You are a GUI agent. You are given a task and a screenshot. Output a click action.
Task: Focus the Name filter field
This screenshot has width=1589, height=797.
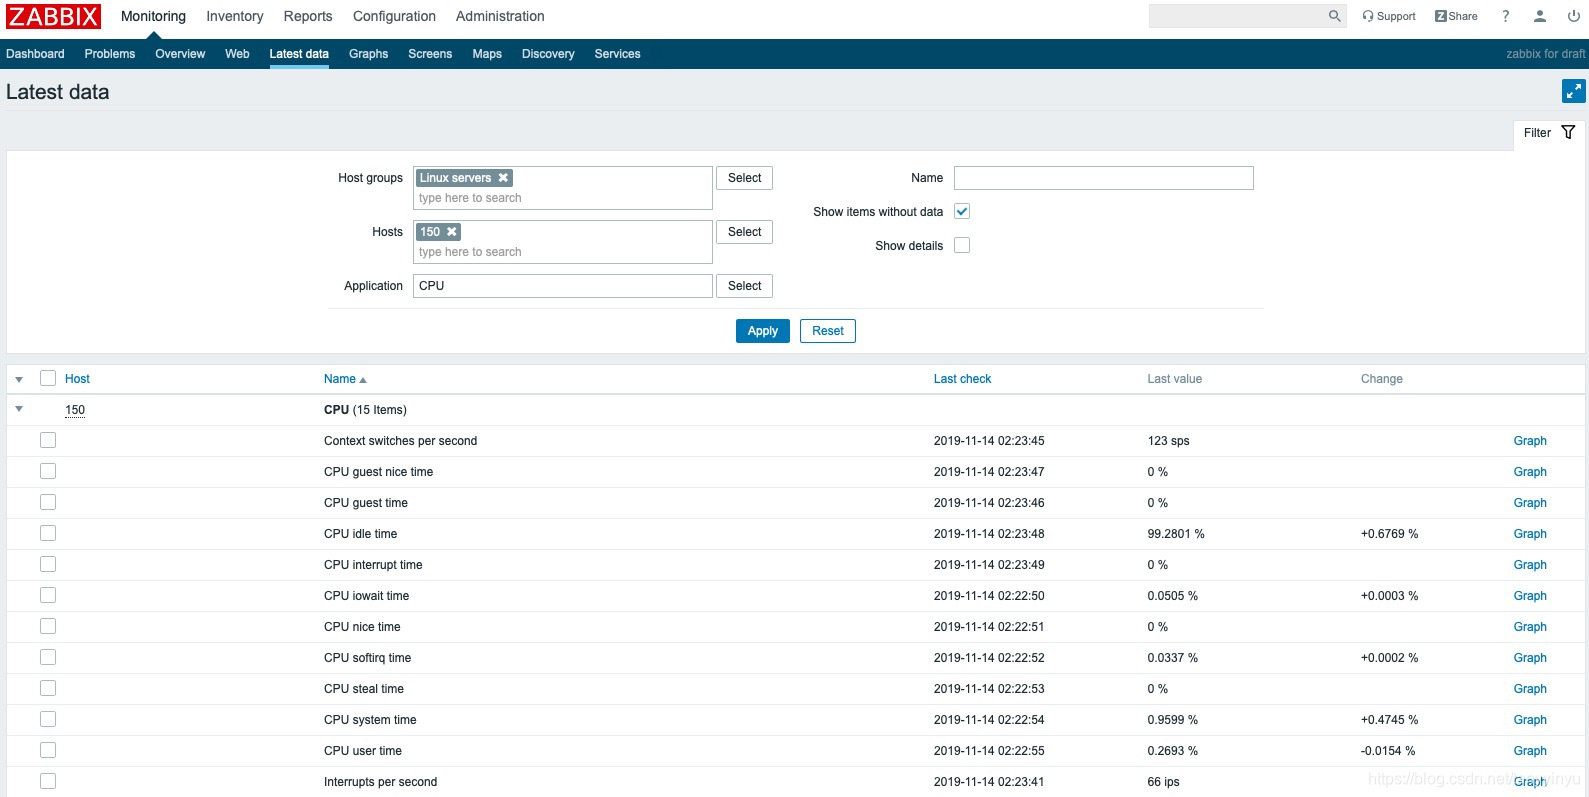[1103, 178]
